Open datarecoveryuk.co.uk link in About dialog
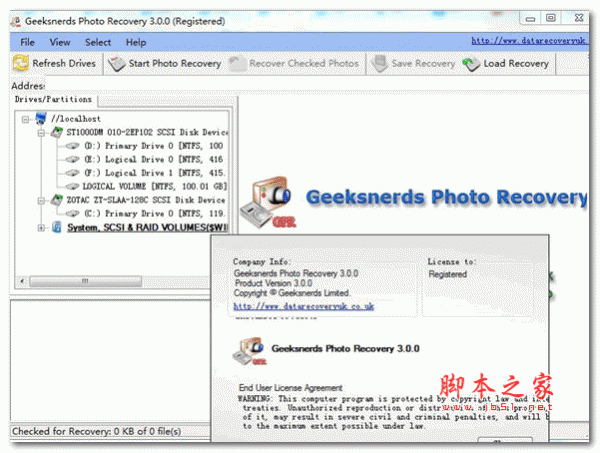The image size is (600, 453). 304,306
